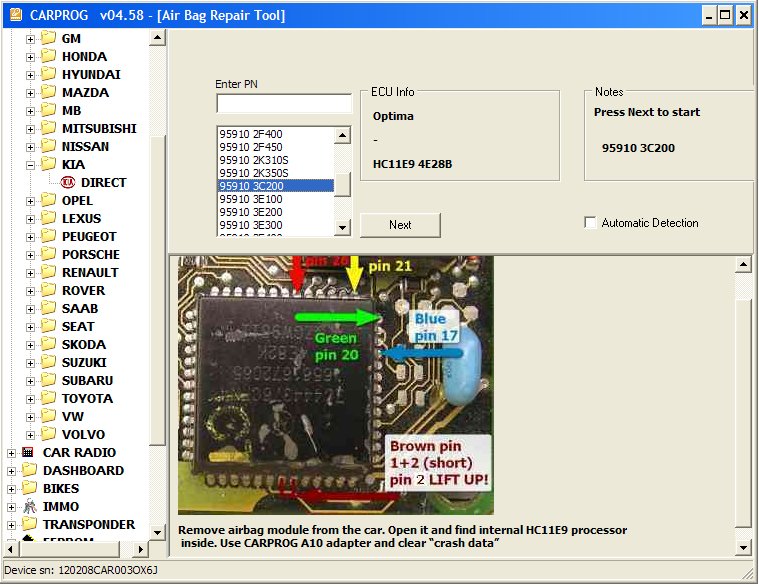Click the CARPROG title bar app icon
759x587 pixels.
15,15
